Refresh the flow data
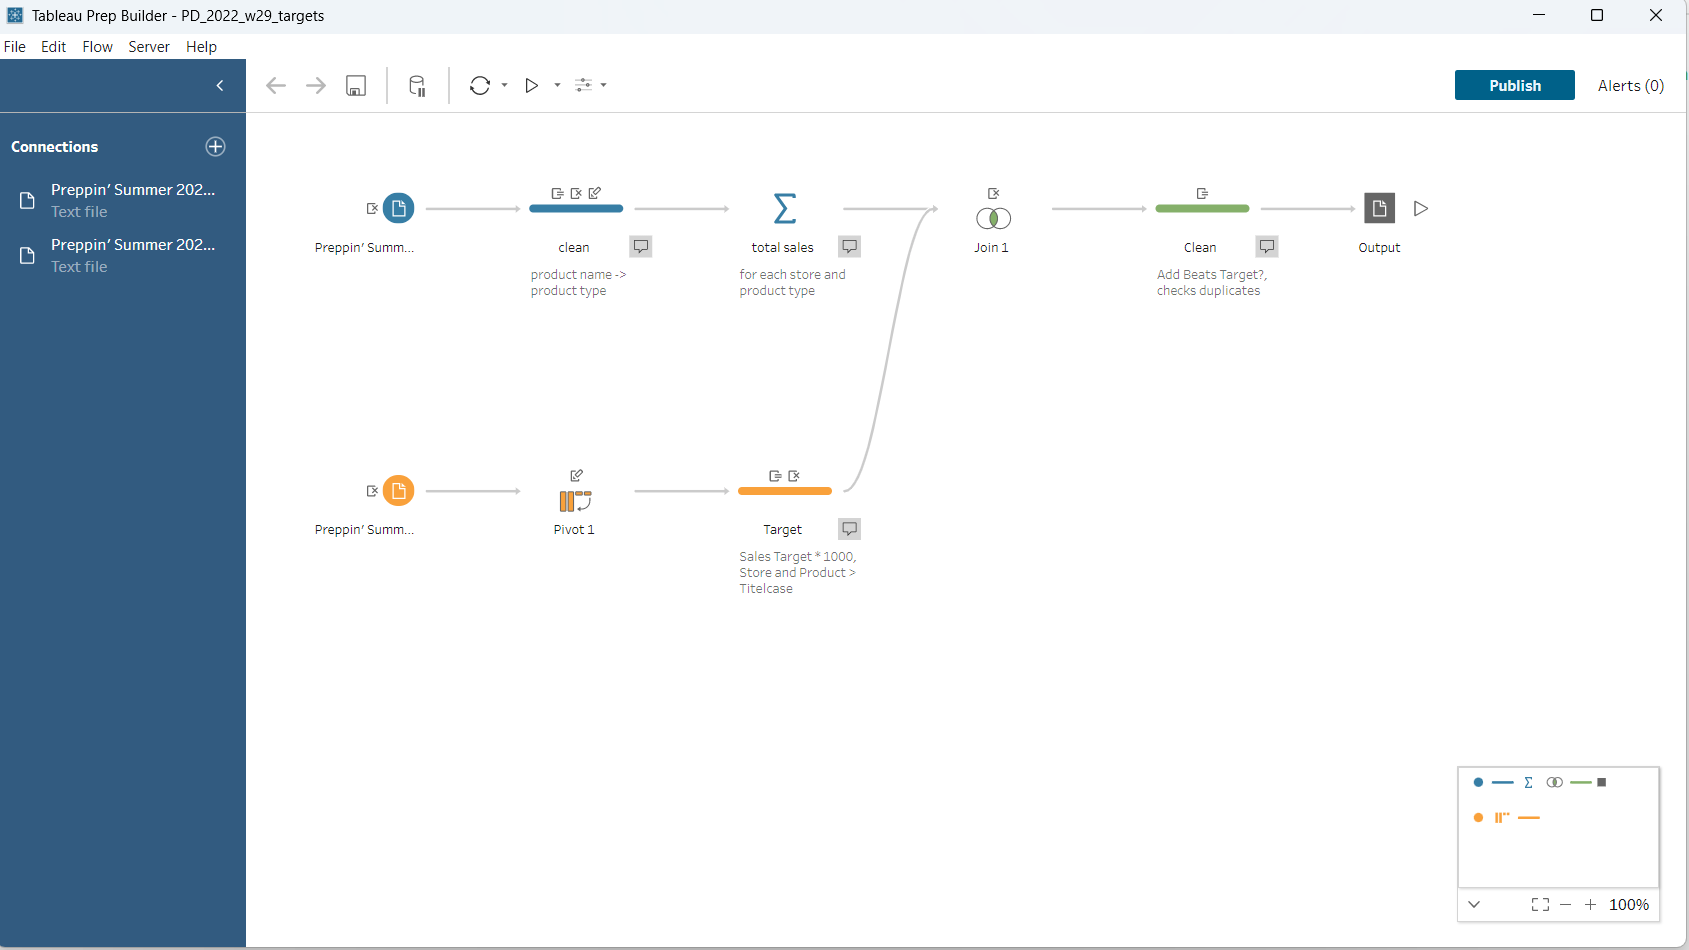Screen dimensions: 1689x950 (480, 86)
